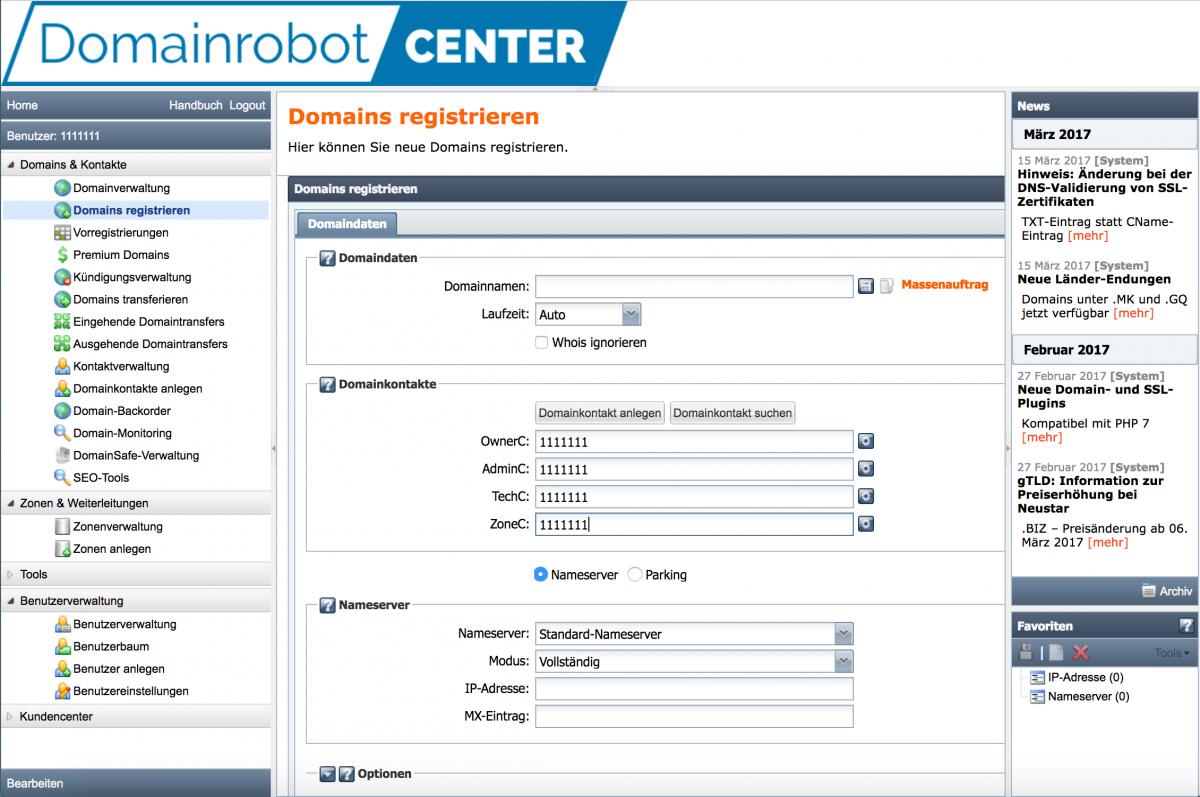Click the Domainkontakt suchen button
Image resolution: width=1200 pixels, height=797 pixels.
point(733,413)
